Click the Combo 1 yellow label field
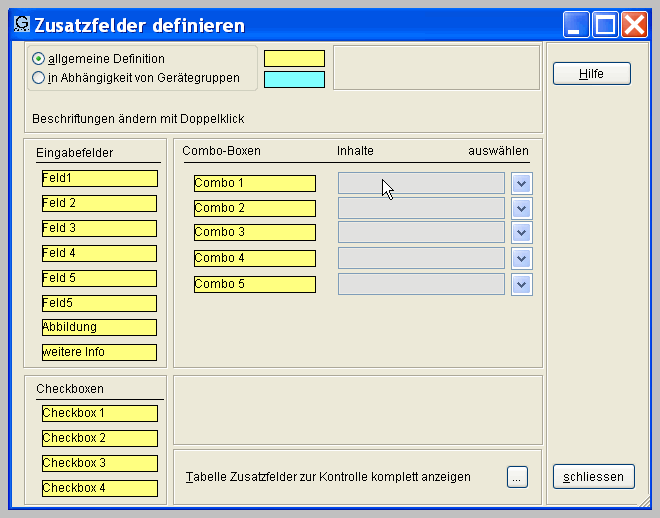Screen dimensions: 660x518 pyautogui.click(x=254, y=183)
